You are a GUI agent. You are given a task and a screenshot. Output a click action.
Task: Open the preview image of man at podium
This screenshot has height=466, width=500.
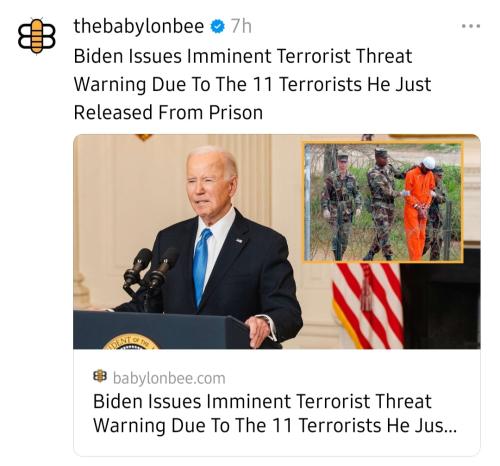click(277, 242)
